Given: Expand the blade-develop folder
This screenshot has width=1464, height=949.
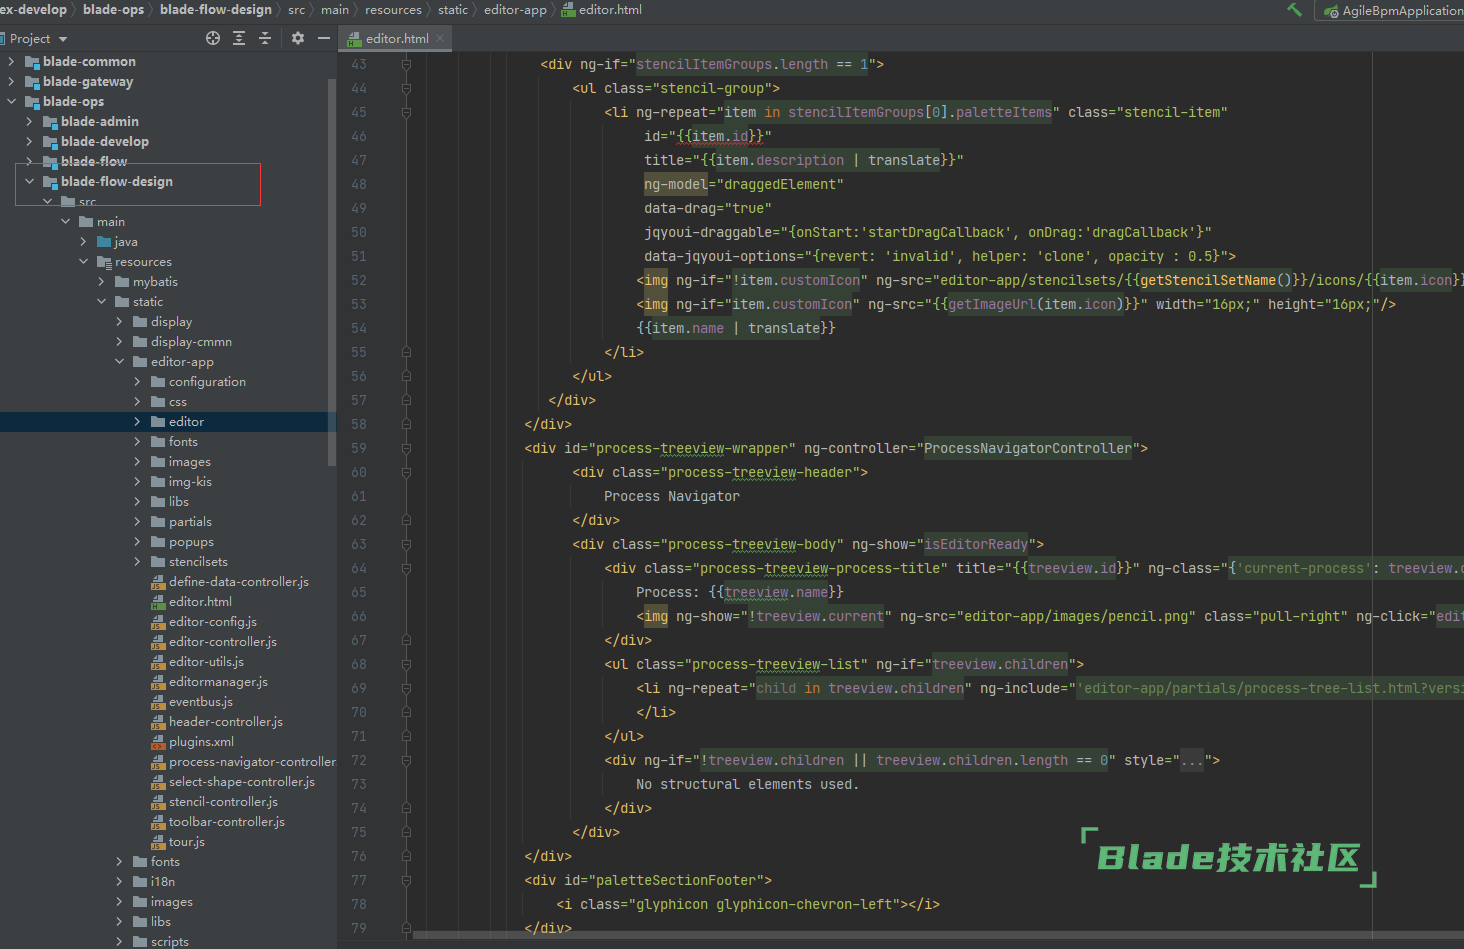Looking at the screenshot, I should coord(29,141).
